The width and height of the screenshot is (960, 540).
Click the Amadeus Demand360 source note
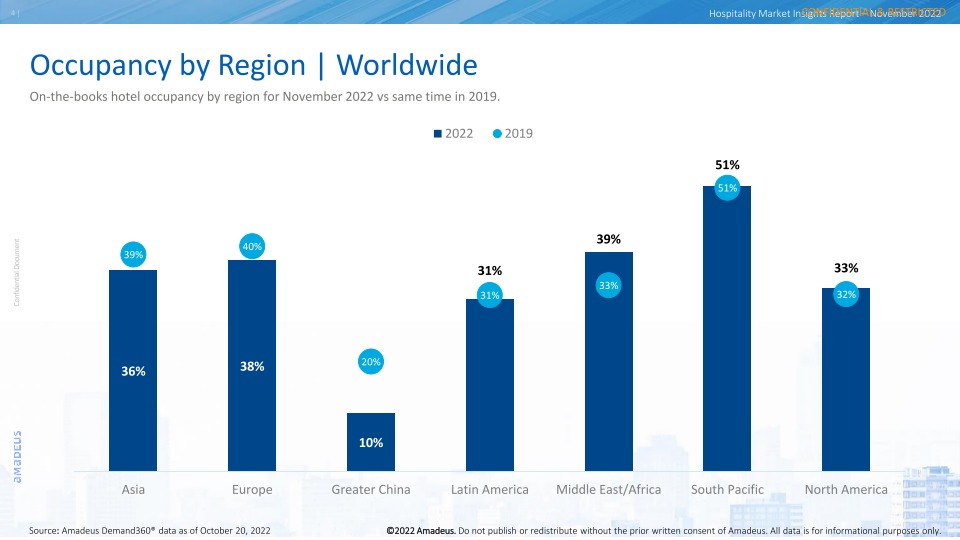149,531
